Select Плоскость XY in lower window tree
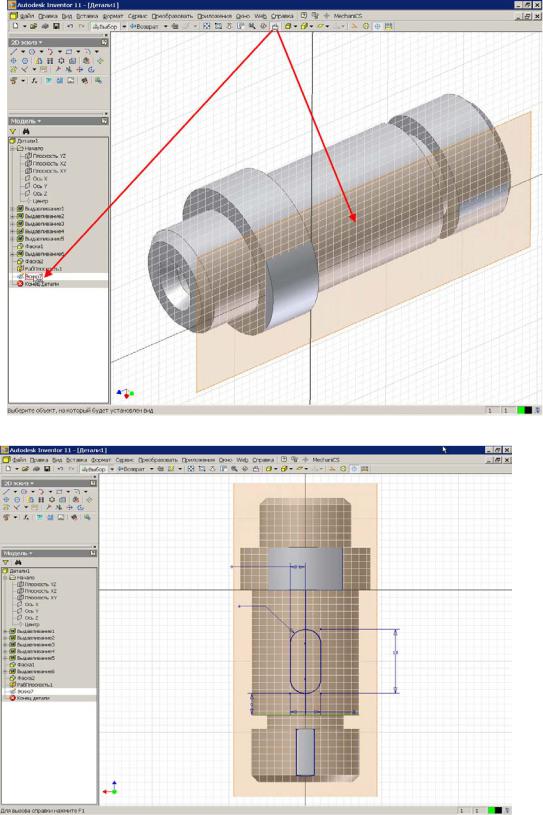This screenshot has height=815, width=543. 37,598
